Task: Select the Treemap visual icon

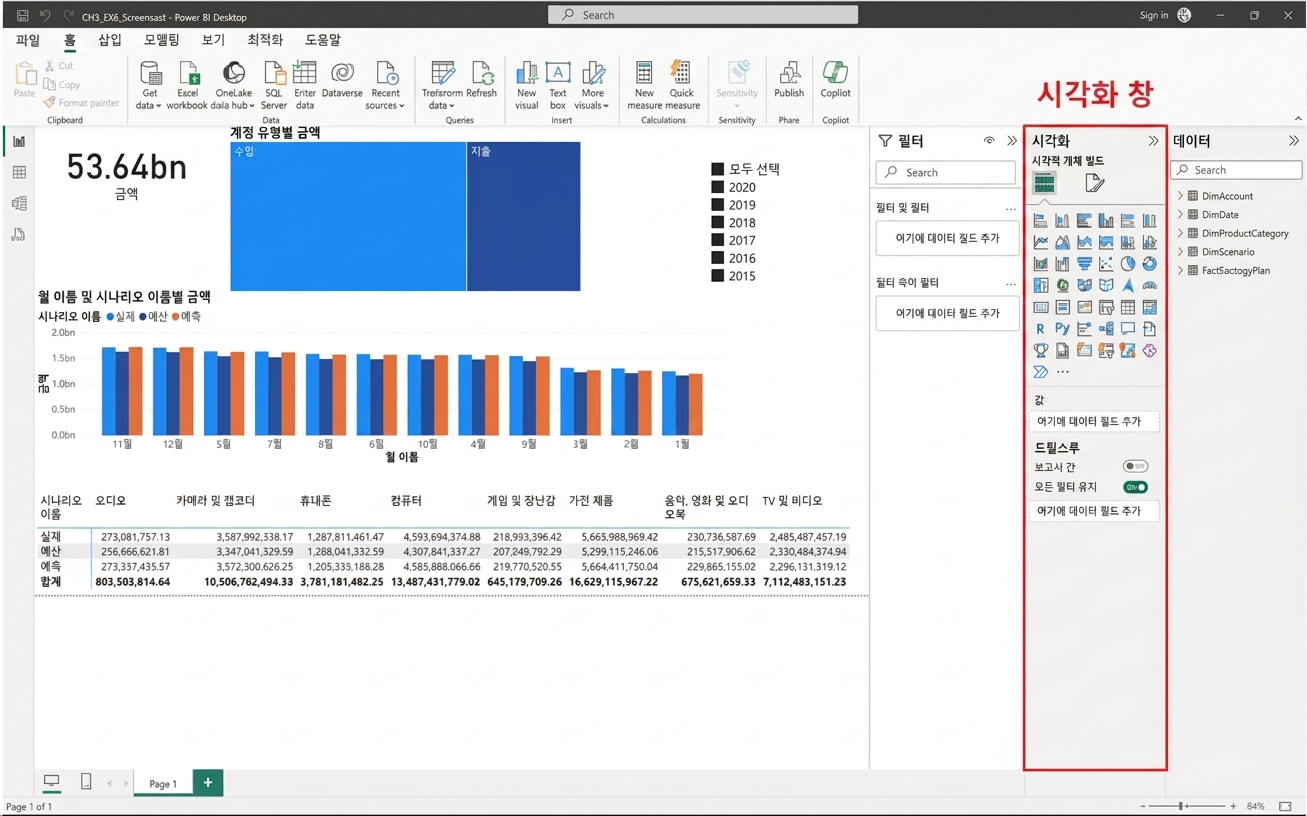Action: pos(1041,285)
